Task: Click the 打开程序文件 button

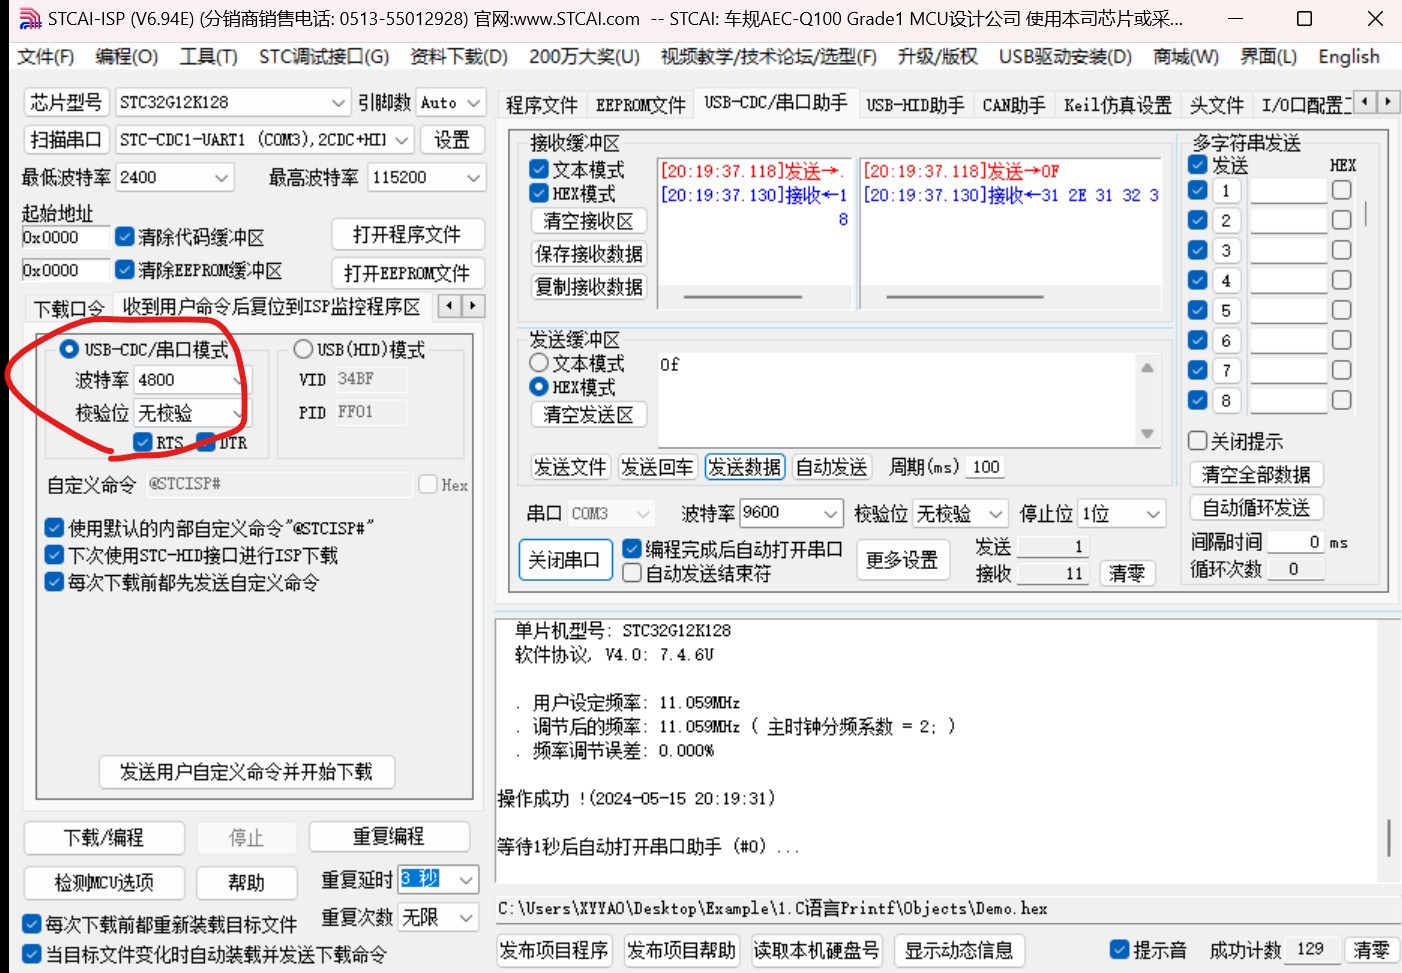Action: pyautogui.click(x=407, y=234)
